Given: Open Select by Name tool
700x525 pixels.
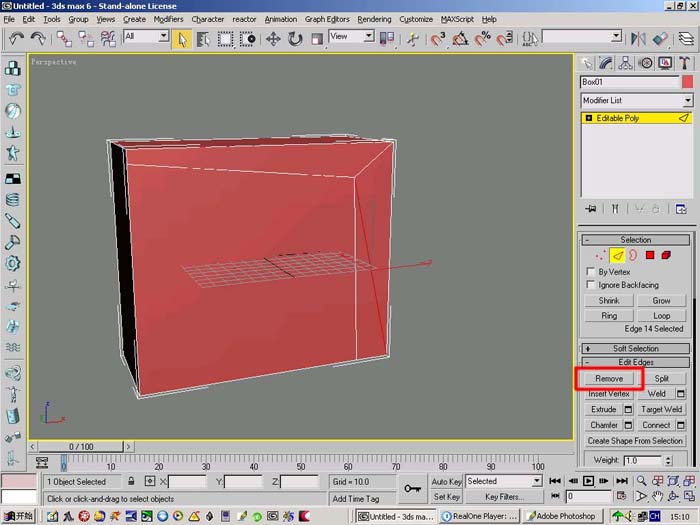Looking at the screenshot, I should (x=204, y=39).
